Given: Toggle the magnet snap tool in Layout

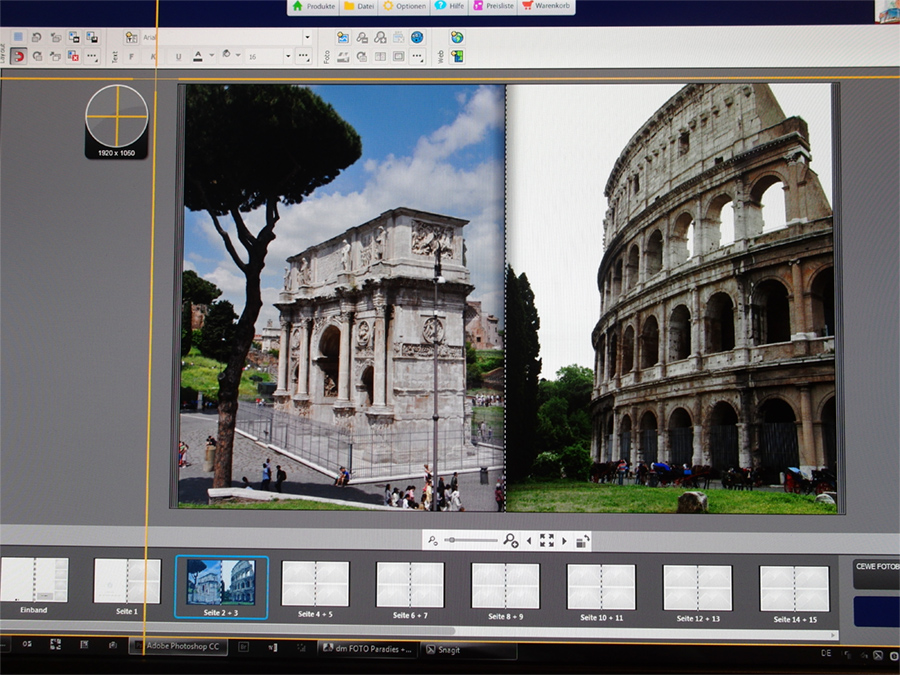Looking at the screenshot, I should point(19,56).
